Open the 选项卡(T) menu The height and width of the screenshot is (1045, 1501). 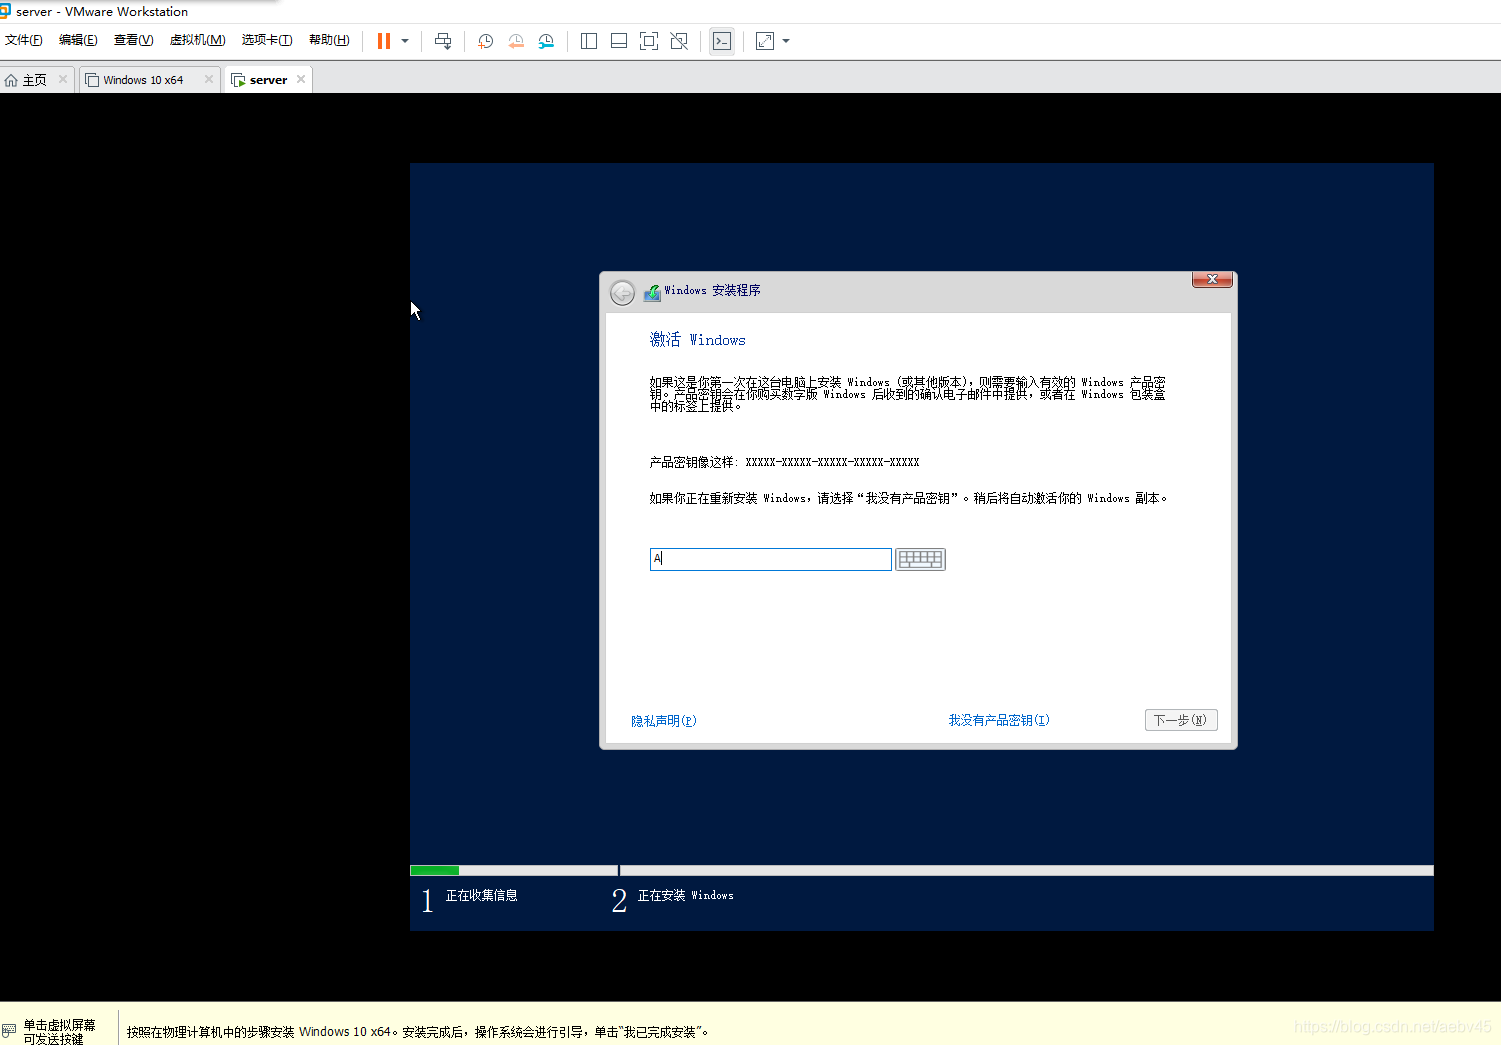click(x=267, y=40)
